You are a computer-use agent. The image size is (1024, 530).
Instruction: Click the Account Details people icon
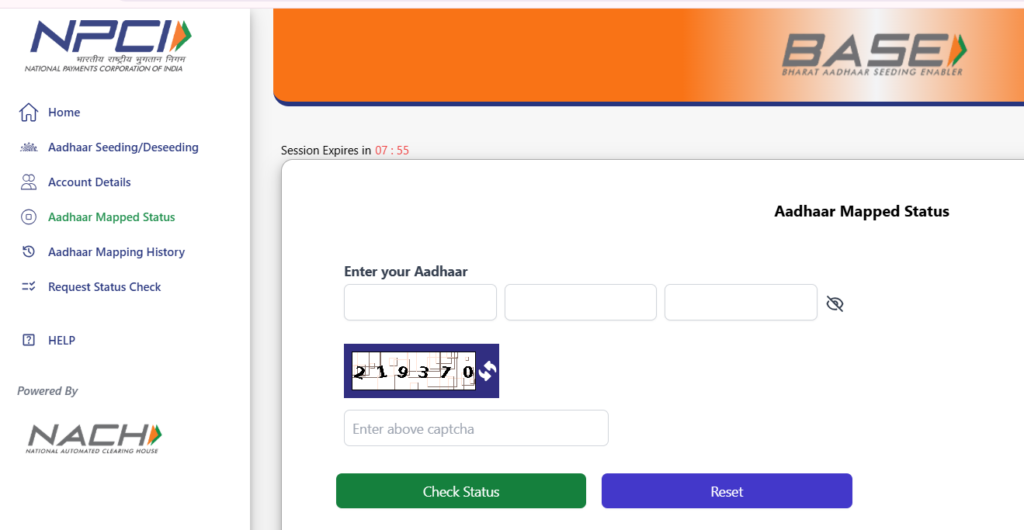click(28, 182)
